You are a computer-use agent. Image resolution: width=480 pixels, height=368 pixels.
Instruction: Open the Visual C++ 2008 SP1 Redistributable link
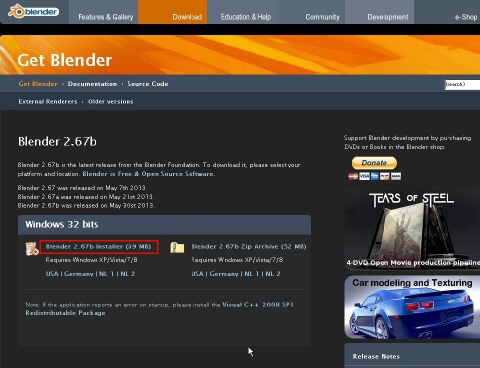[x=159, y=308]
